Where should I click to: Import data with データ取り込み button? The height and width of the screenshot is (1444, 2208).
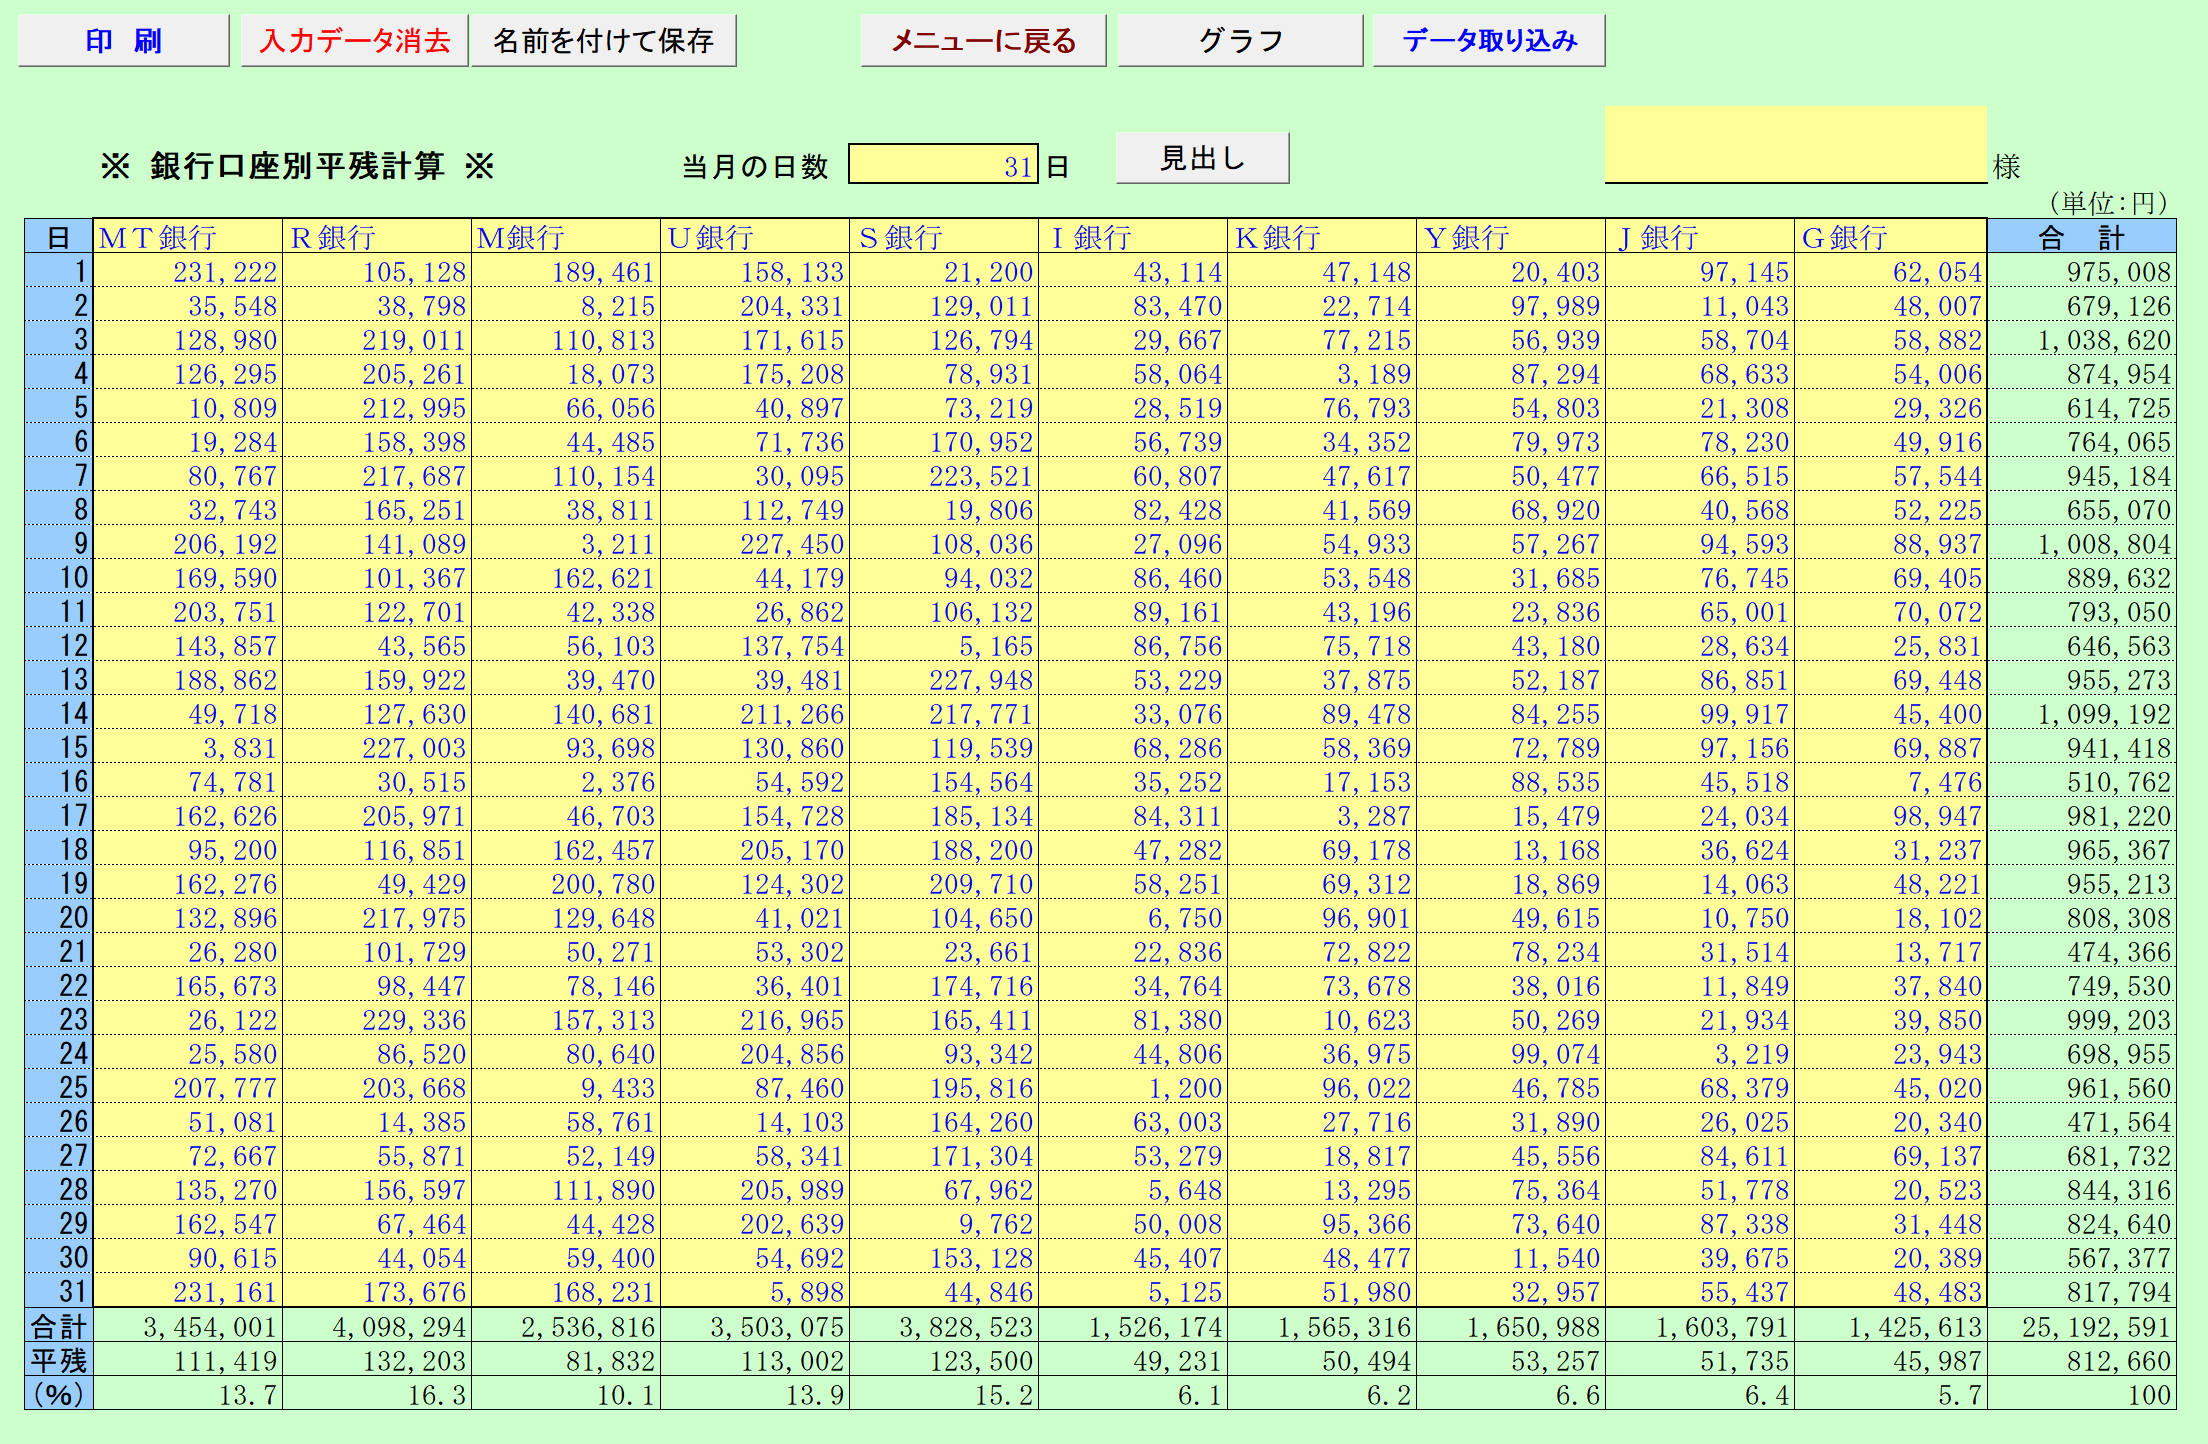click(1489, 41)
